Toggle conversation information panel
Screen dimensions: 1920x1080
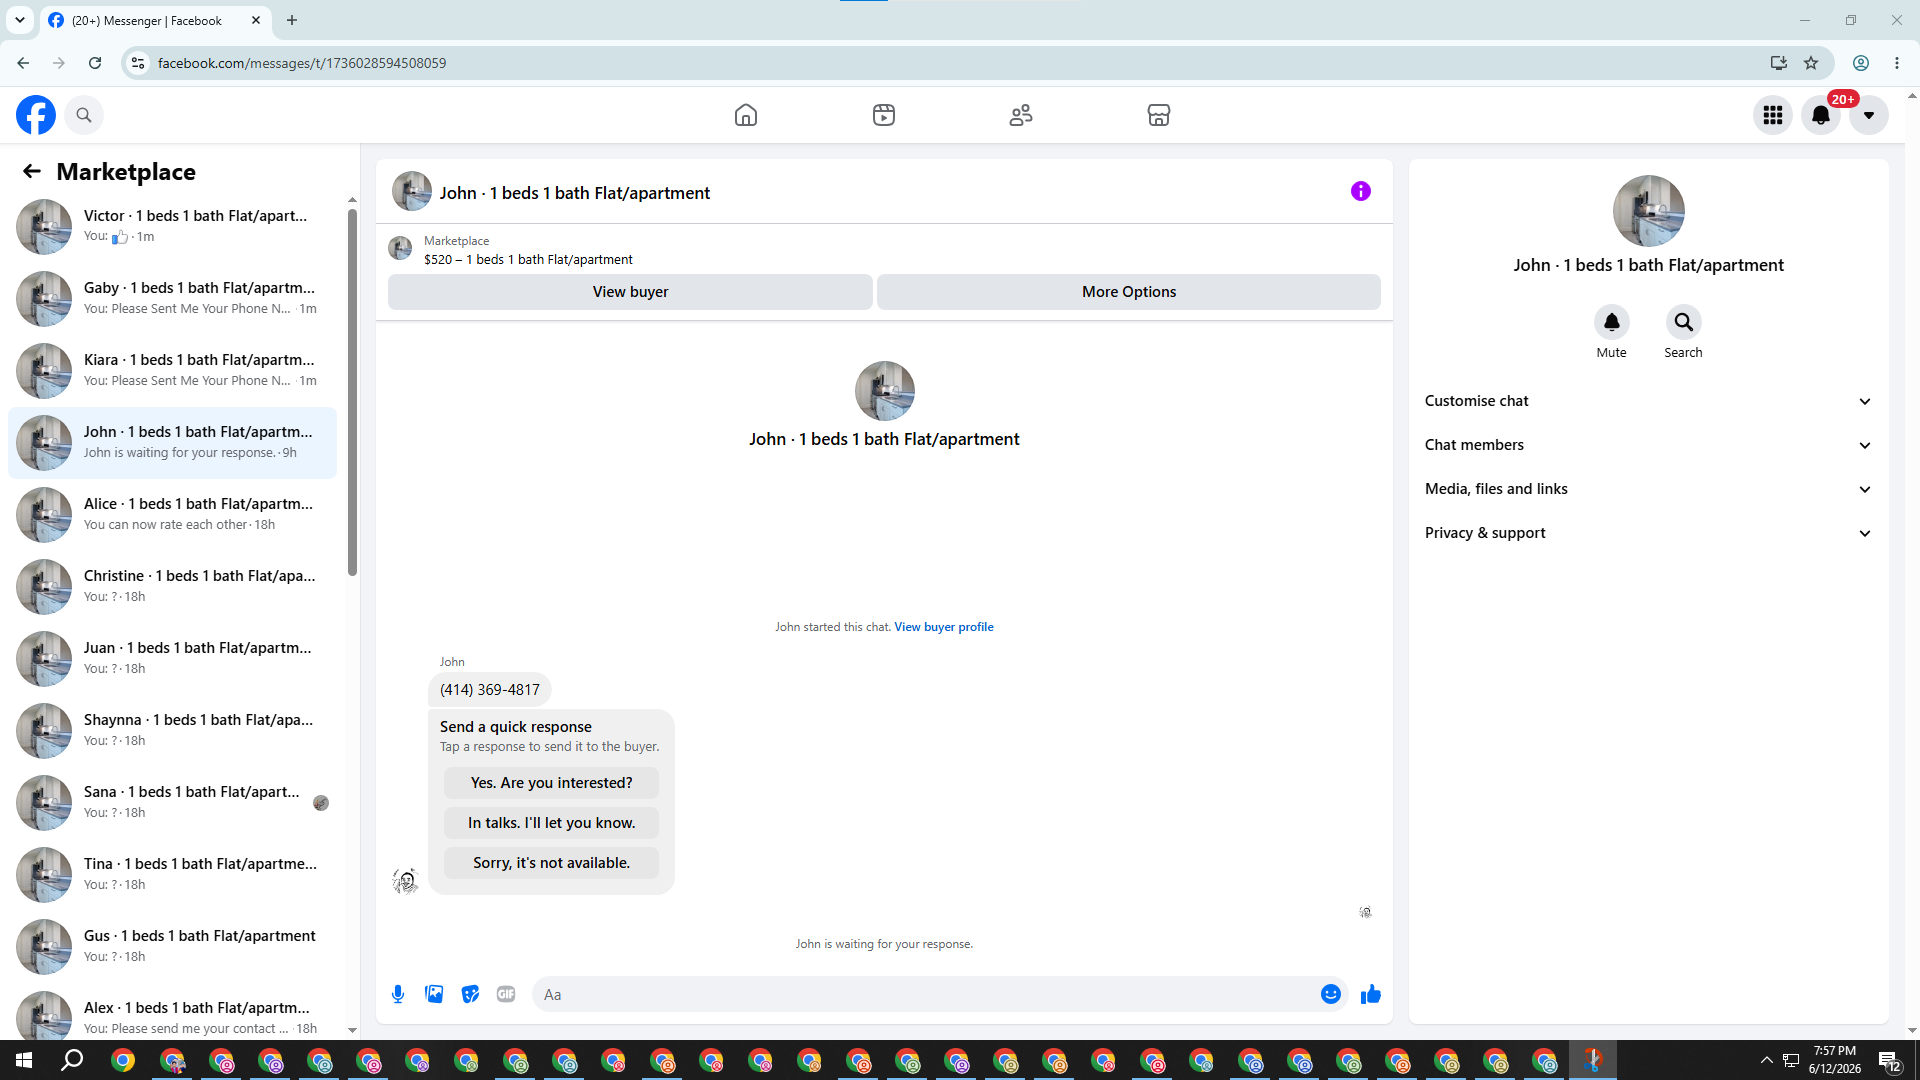tap(1361, 191)
